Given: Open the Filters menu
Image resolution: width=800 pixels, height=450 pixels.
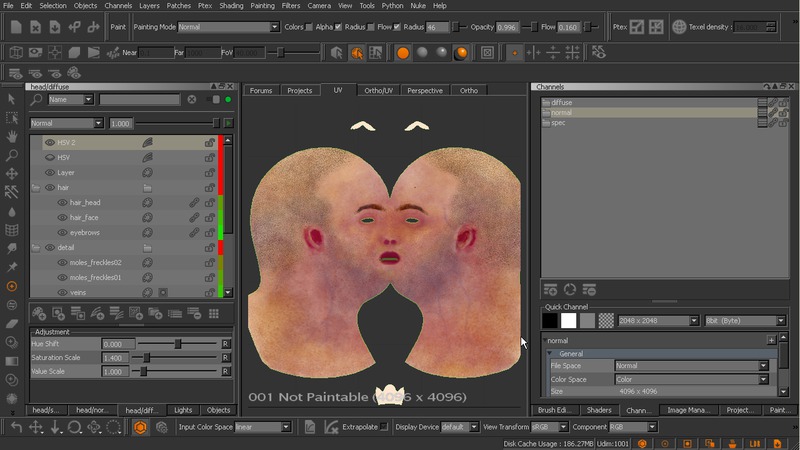Looking at the screenshot, I should [290, 6].
